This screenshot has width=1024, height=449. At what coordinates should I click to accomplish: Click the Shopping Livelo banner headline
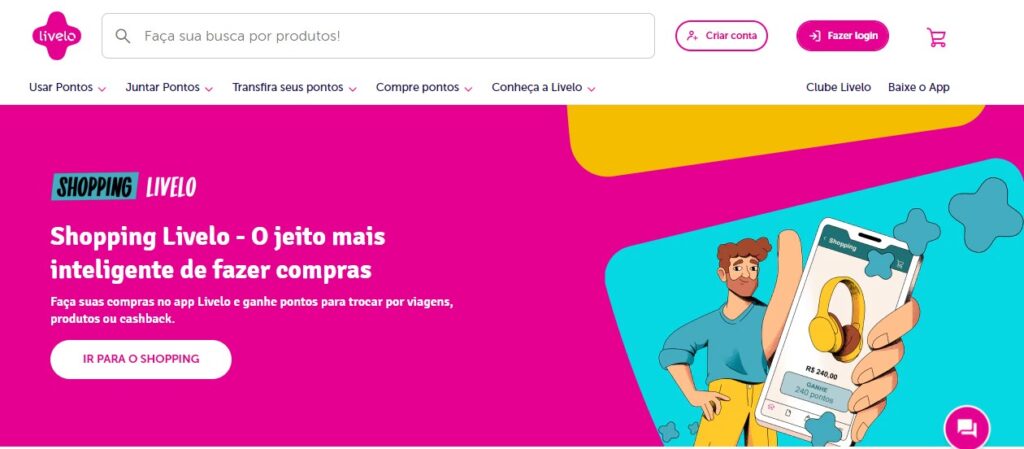coord(217,253)
